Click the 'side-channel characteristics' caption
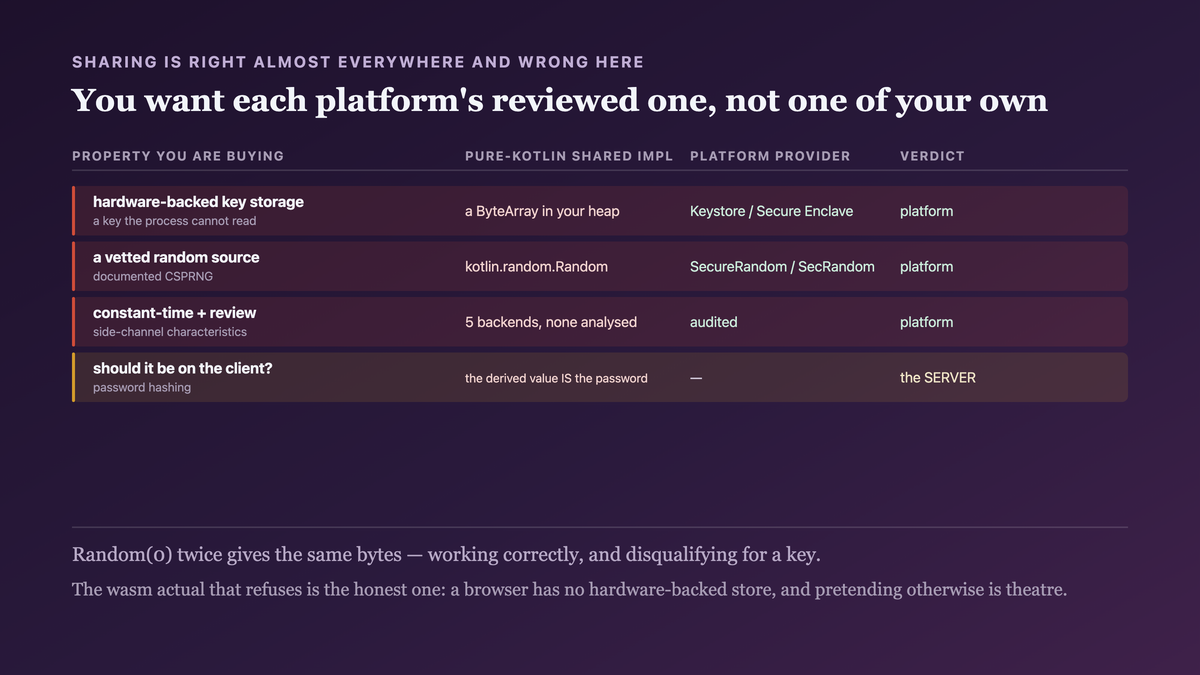Viewport: 1200px width, 675px height. 170,332
